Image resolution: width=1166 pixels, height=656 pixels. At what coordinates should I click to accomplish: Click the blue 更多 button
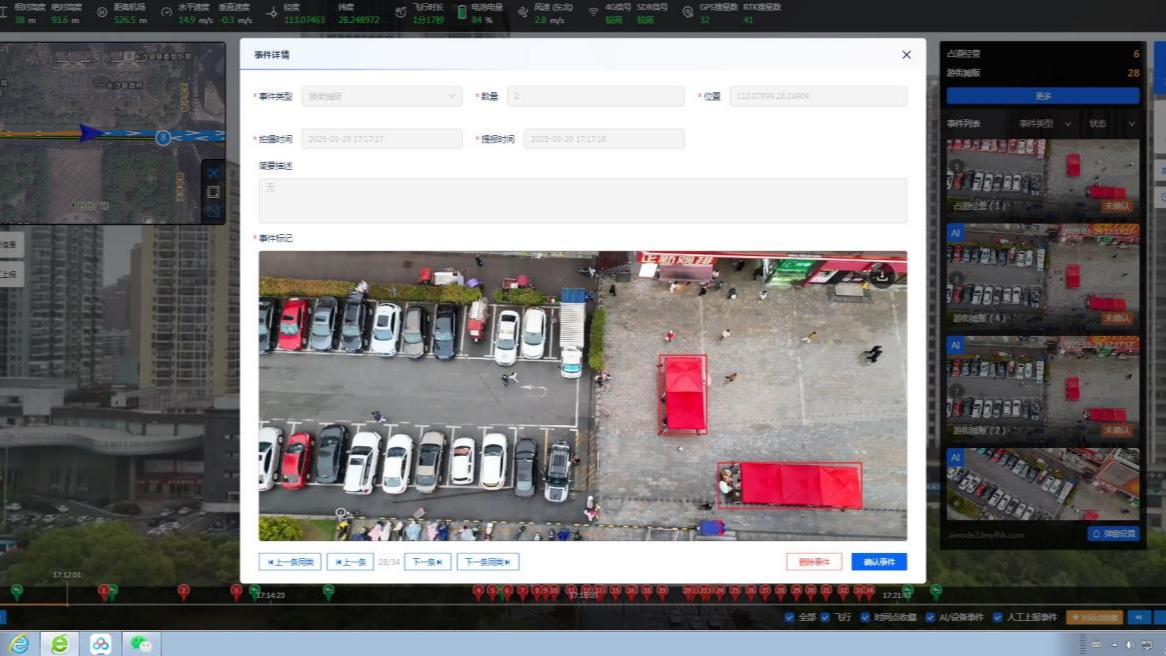(1043, 96)
